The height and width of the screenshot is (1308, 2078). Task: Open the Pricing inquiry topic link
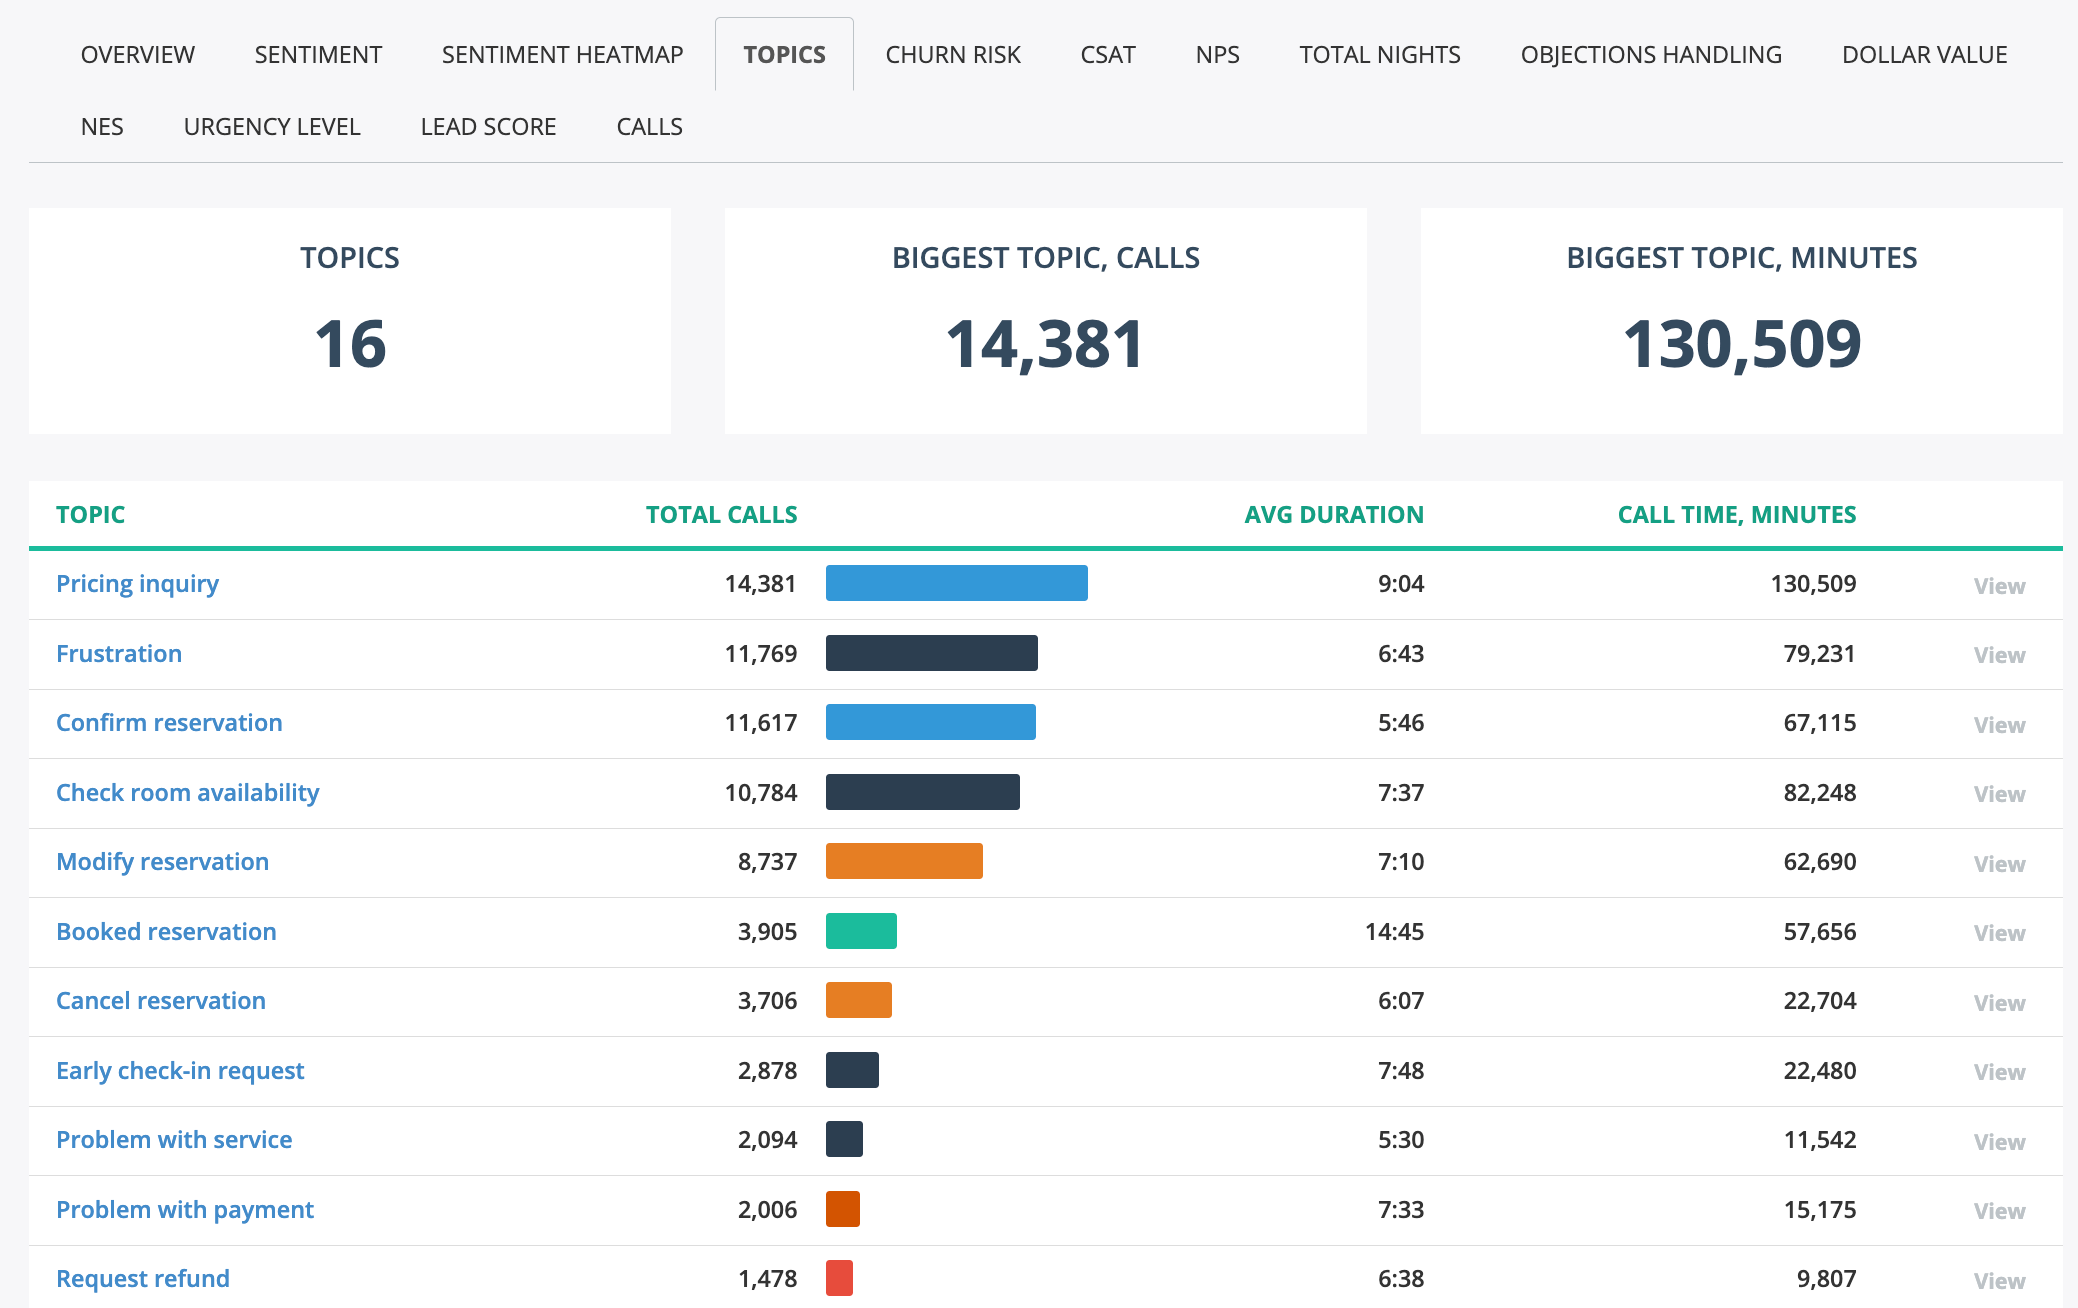pyautogui.click(x=137, y=584)
